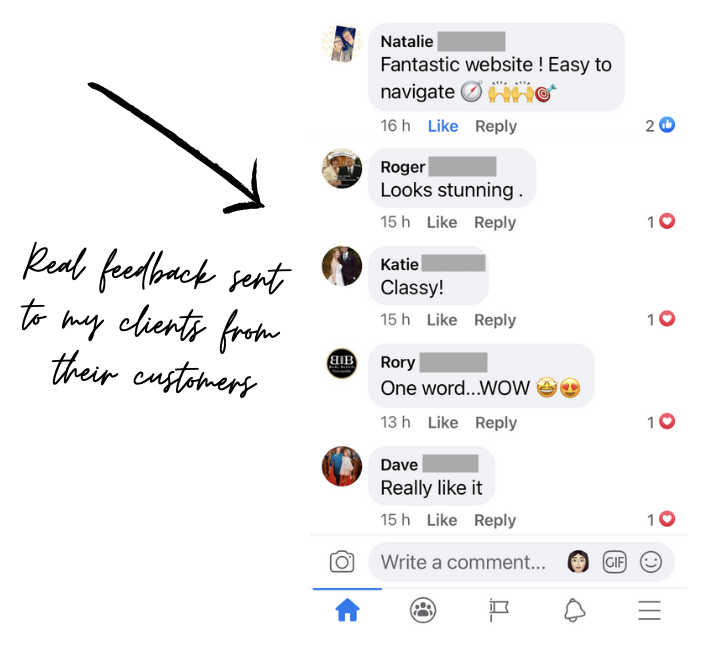Like Roger's 'Looks stunning' comment
The width and height of the screenshot is (720, 652).
point(442,222)
